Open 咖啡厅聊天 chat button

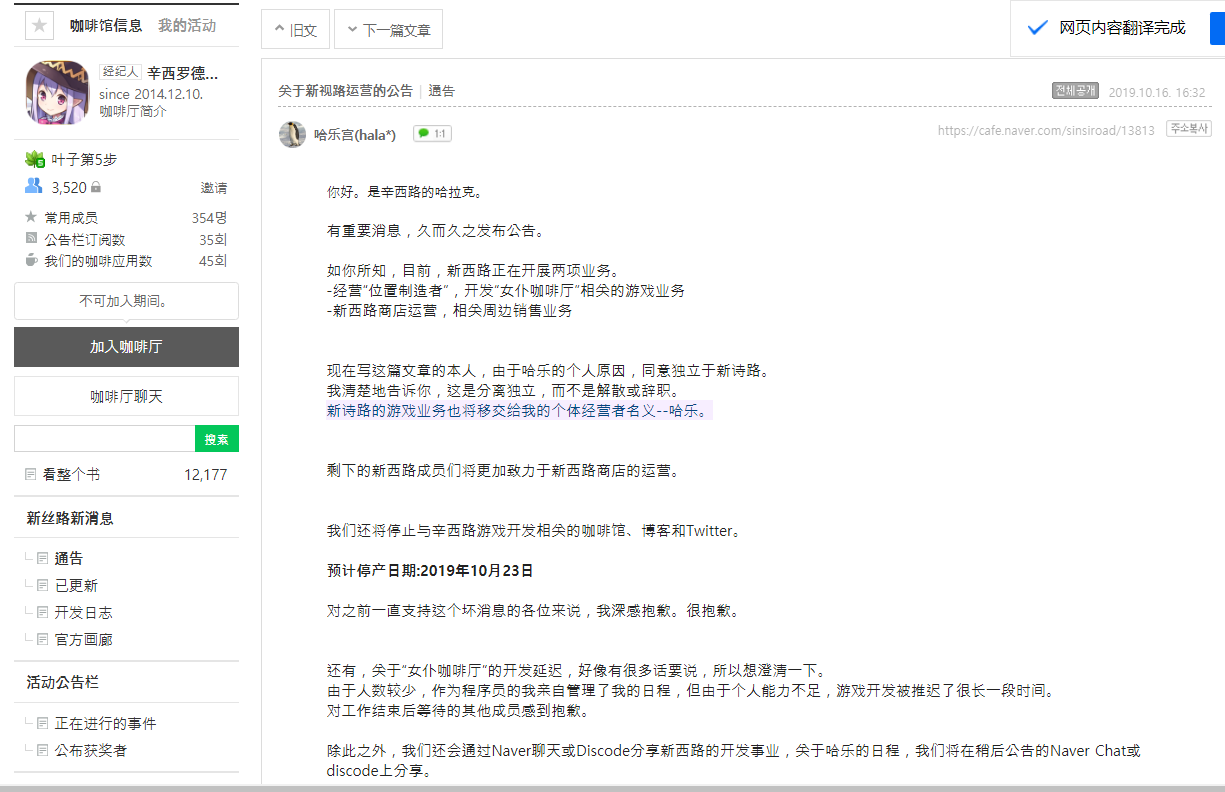[126, 396]
